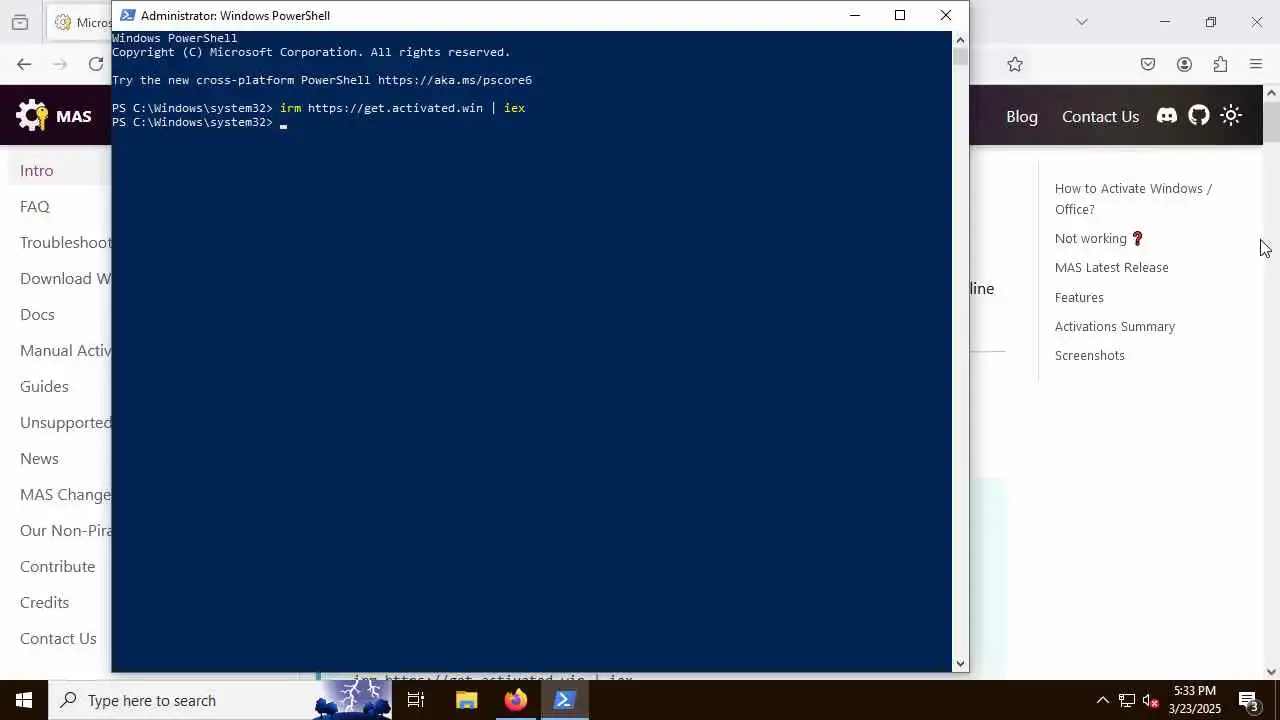The height and width of the screenshot is (720, 1280).
Task: Go back with the browser back arrow
Action: point(24,64)
